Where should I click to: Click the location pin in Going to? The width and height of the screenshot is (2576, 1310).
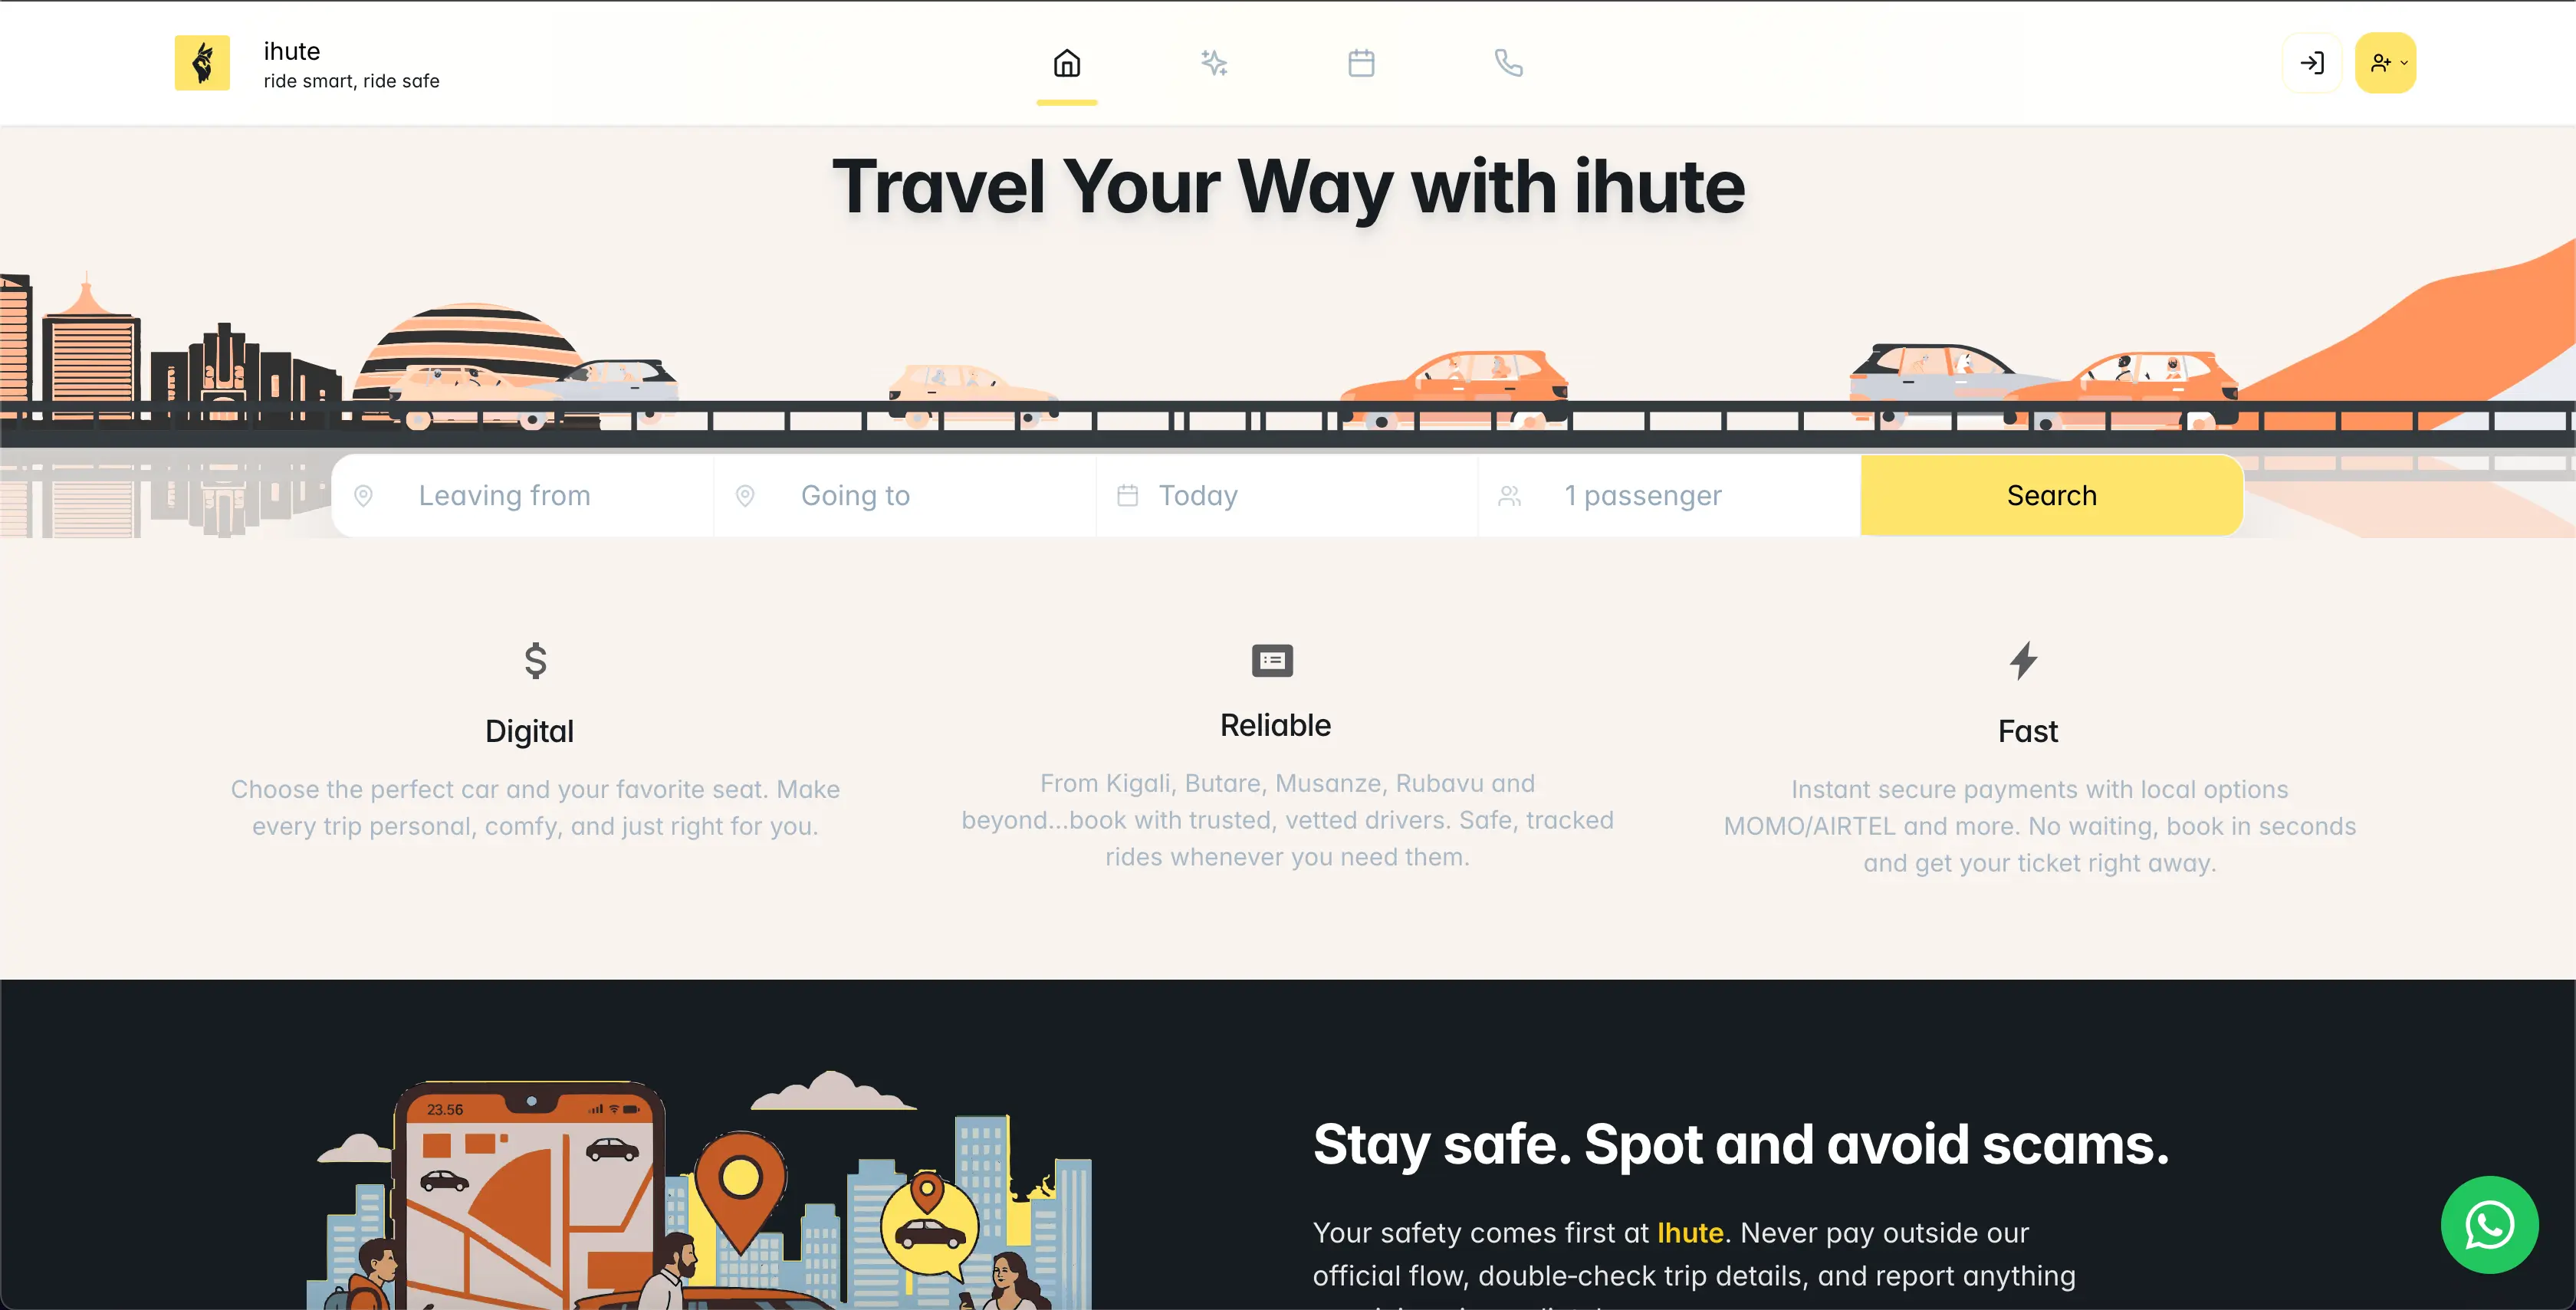[745, 496]
